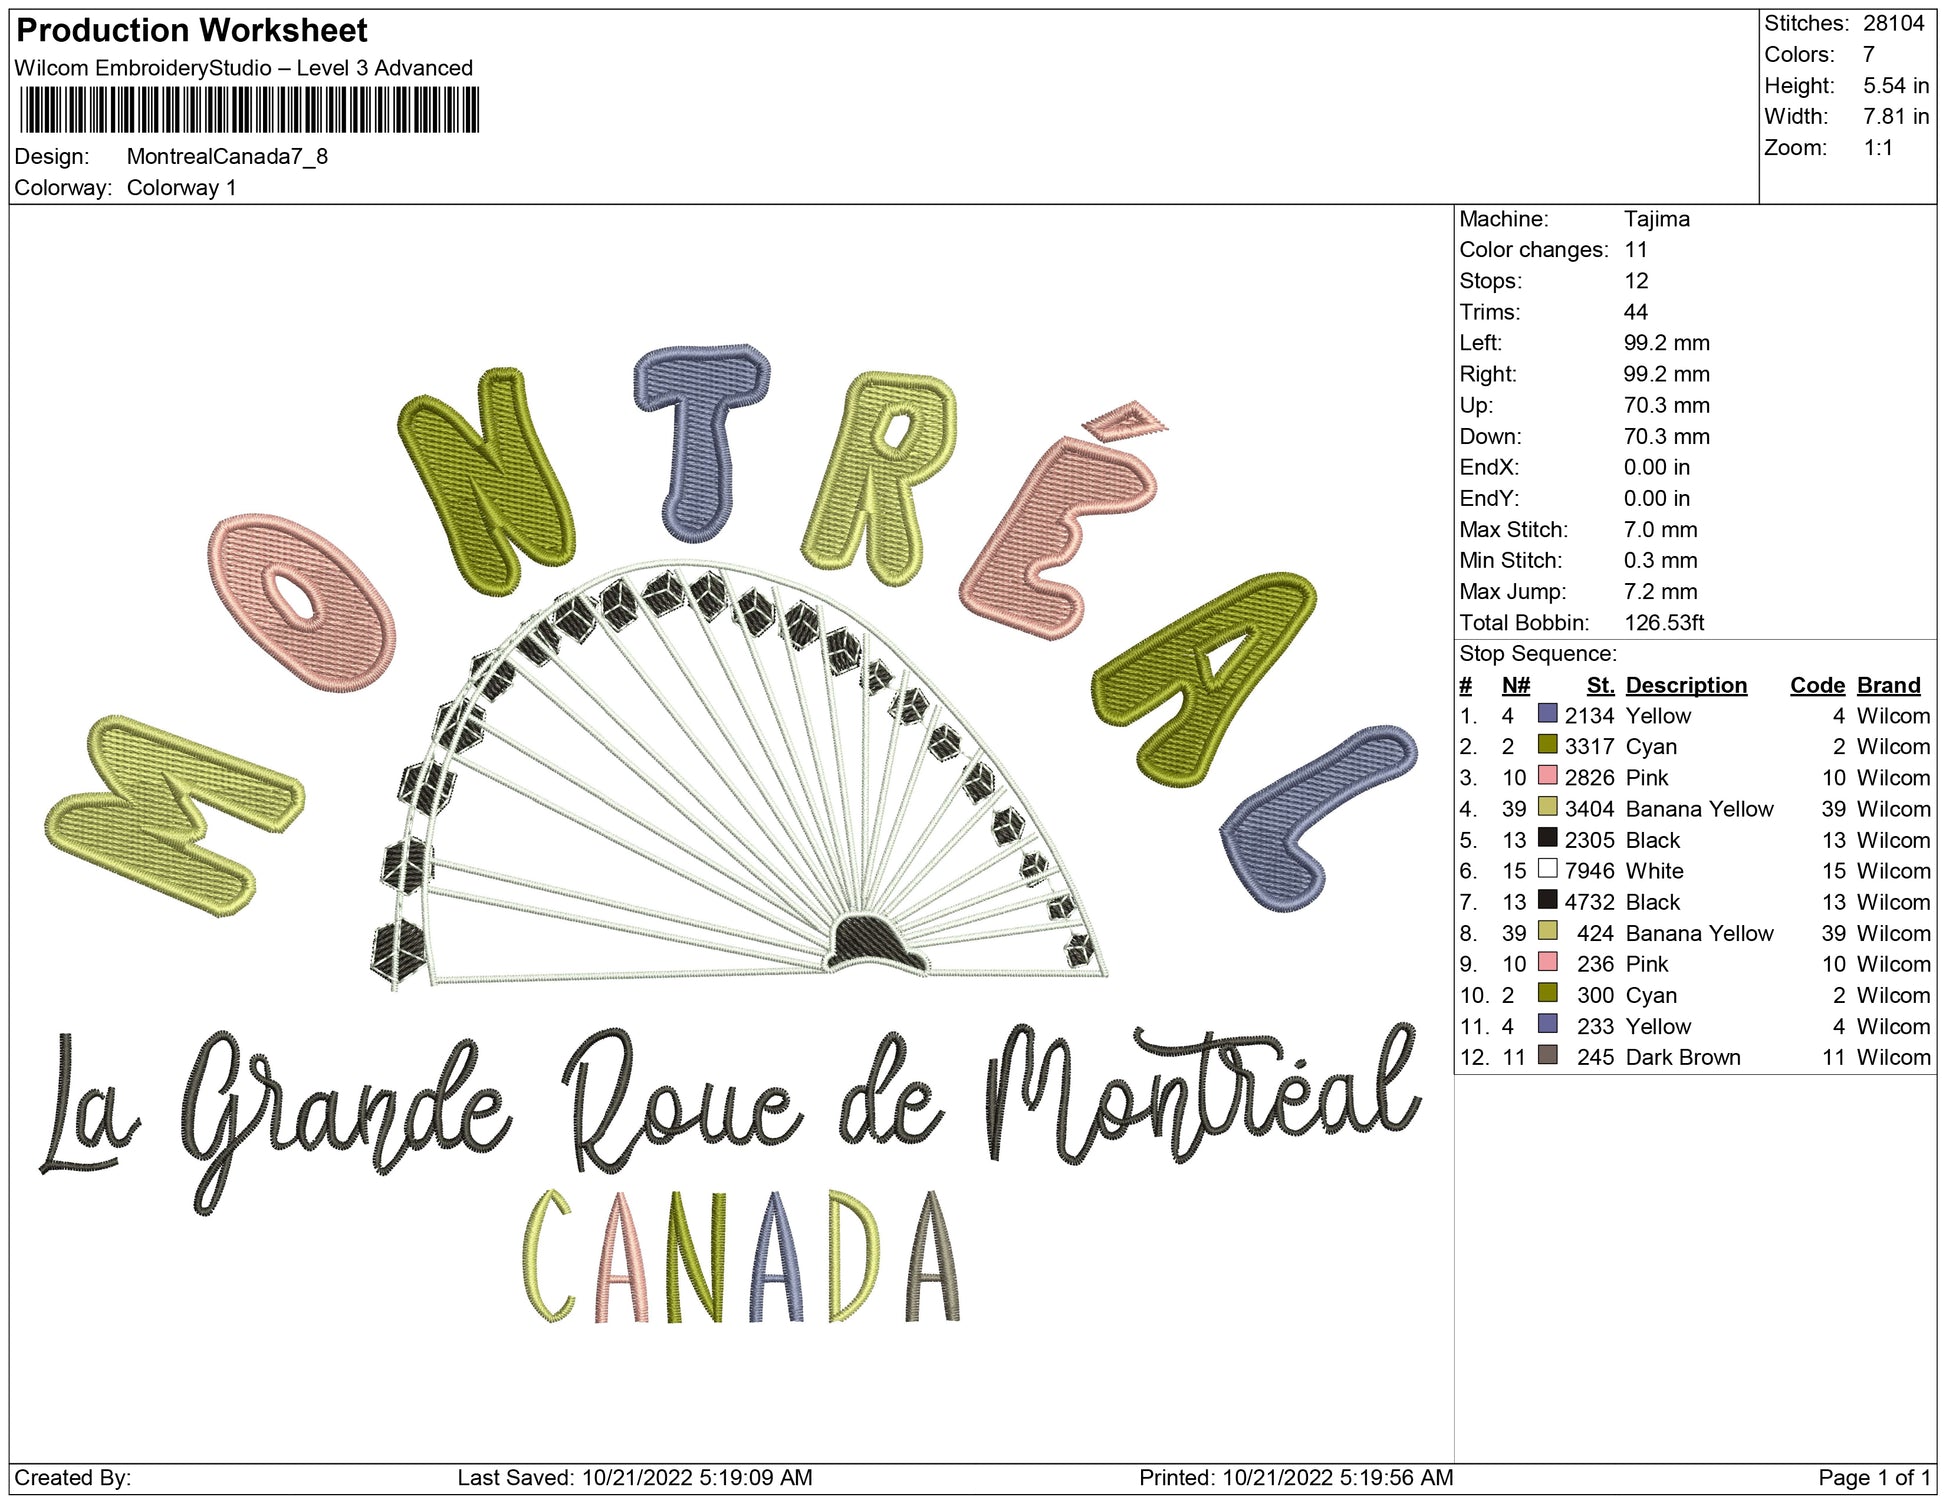Click the pink swatch in stop 3
Image resolution: width=1946 pixels, height=1497 pixels.
pyautogui.click(x=1547, y=776)
